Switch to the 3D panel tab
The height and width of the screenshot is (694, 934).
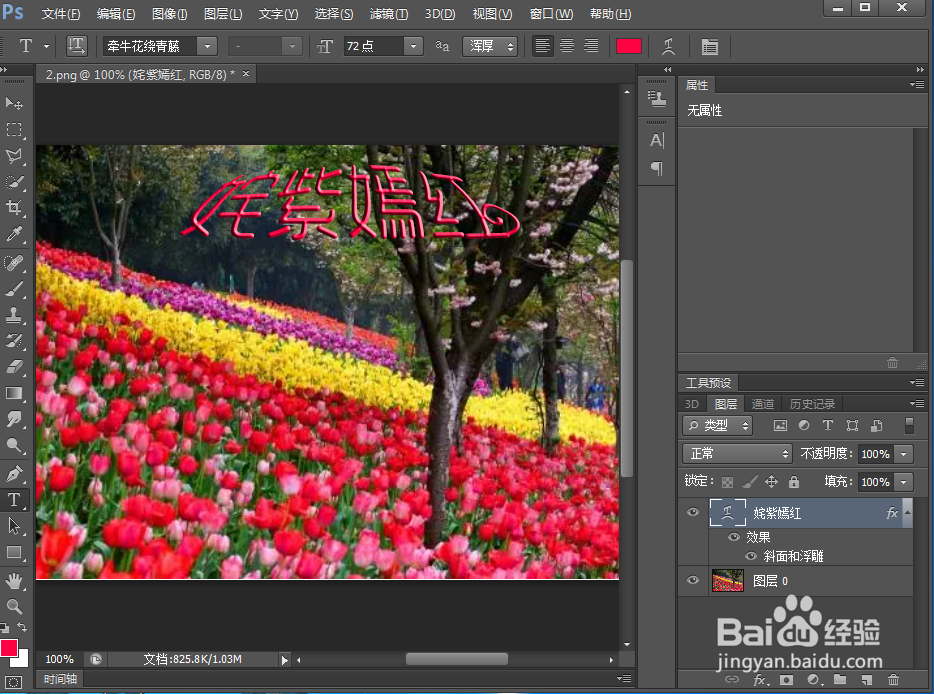(692, 404)
